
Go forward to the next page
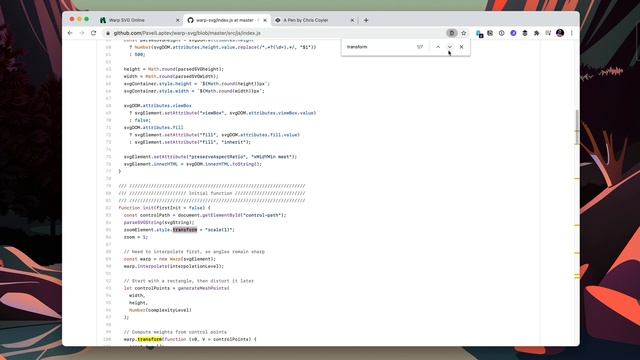[82, 33]
